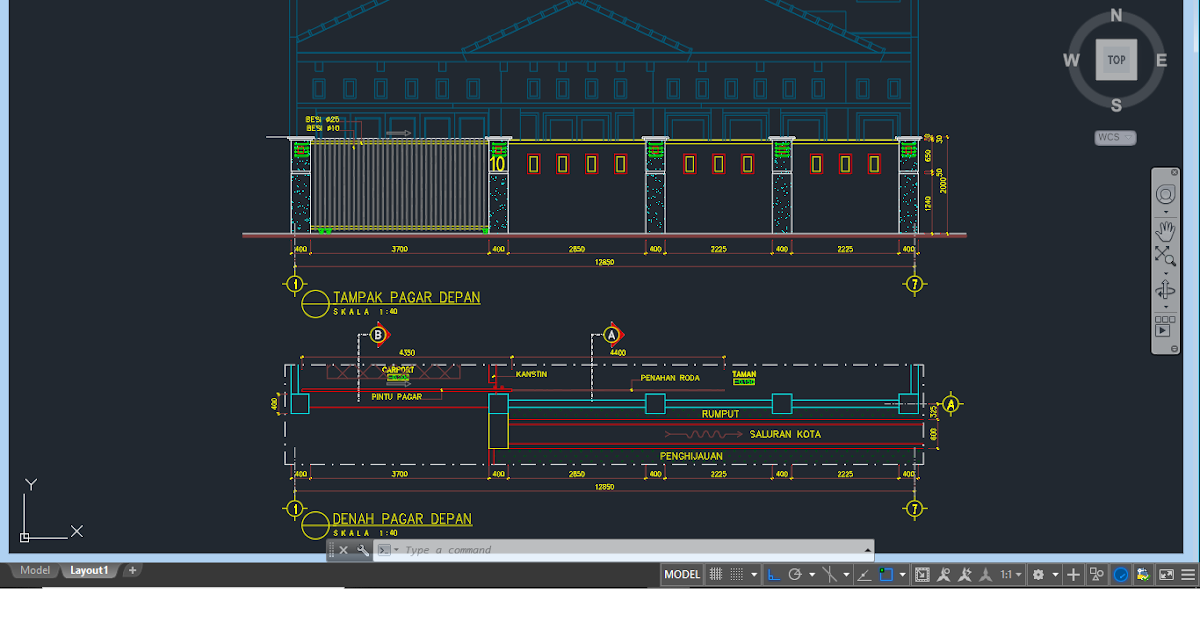Select the Pan tool in the navigation bar
The width and height of the screenshot is (1200, 630).
(x=1166, y=231)
